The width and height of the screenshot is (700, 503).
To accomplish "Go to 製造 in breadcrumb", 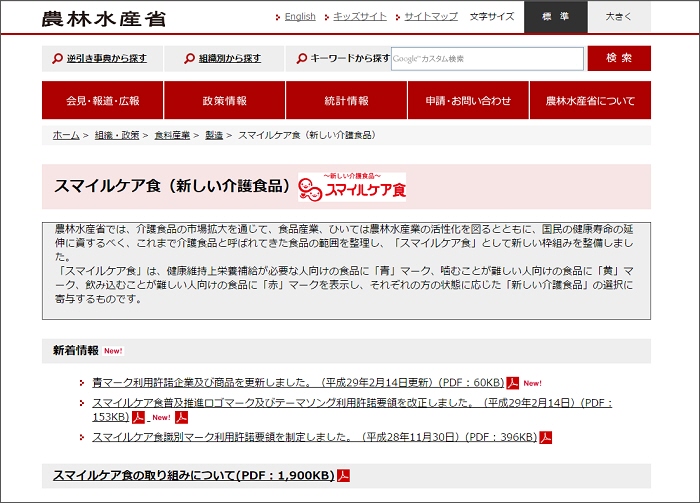I will pyautogui.click(x=214, y=135).
